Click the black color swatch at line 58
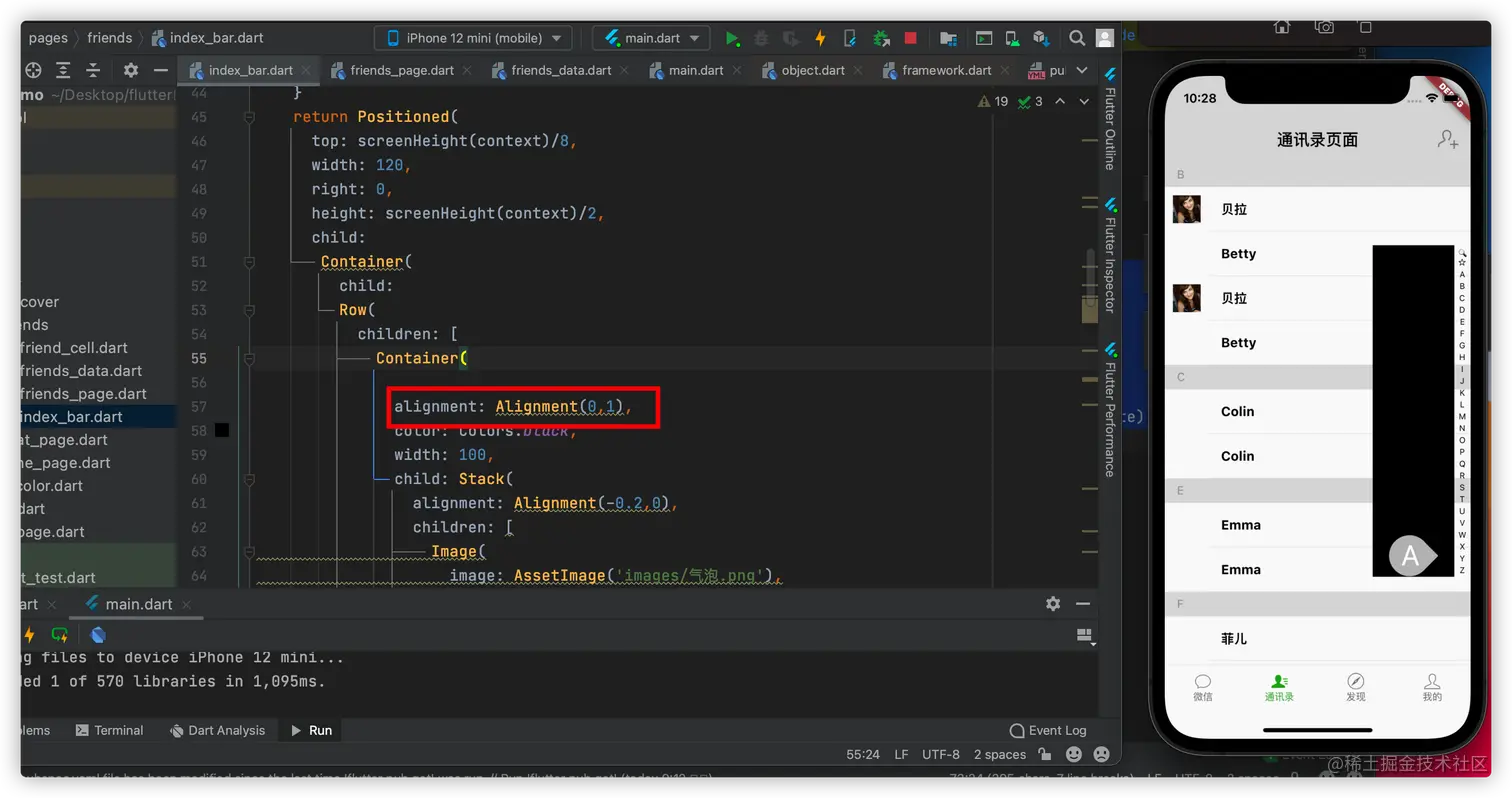Viewport: 1512px width, 798px height. (222, 430)
